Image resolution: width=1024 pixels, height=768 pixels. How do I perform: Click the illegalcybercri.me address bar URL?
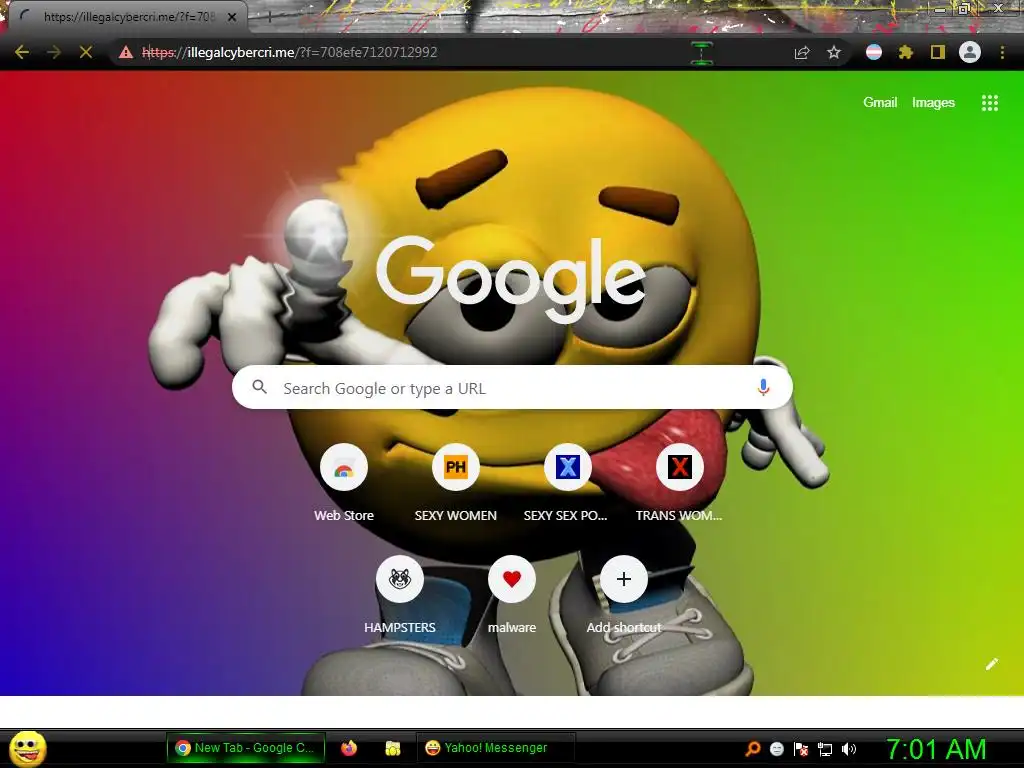(x=289, y=52)
